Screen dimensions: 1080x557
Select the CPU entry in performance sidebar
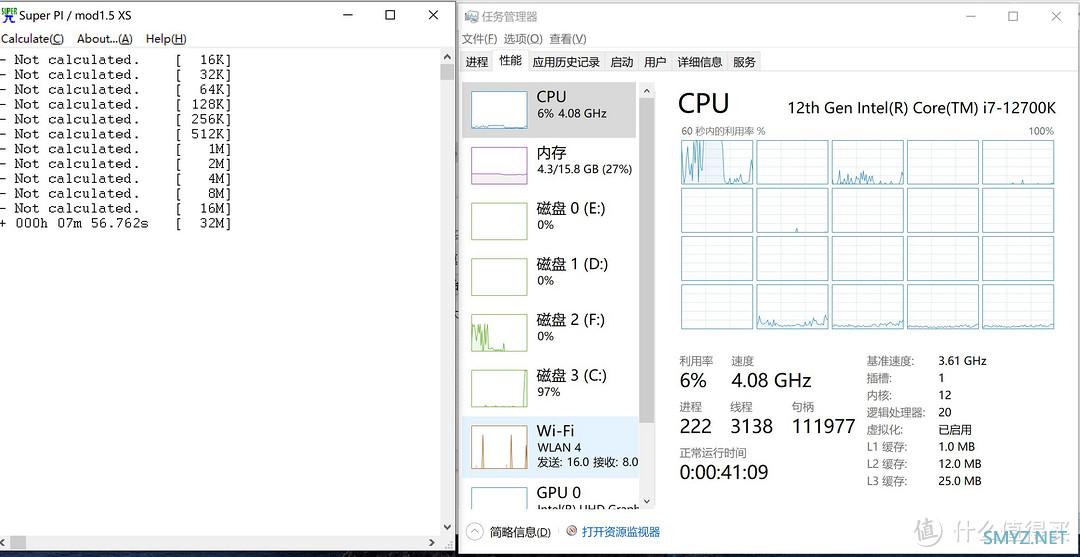point(549,110)
